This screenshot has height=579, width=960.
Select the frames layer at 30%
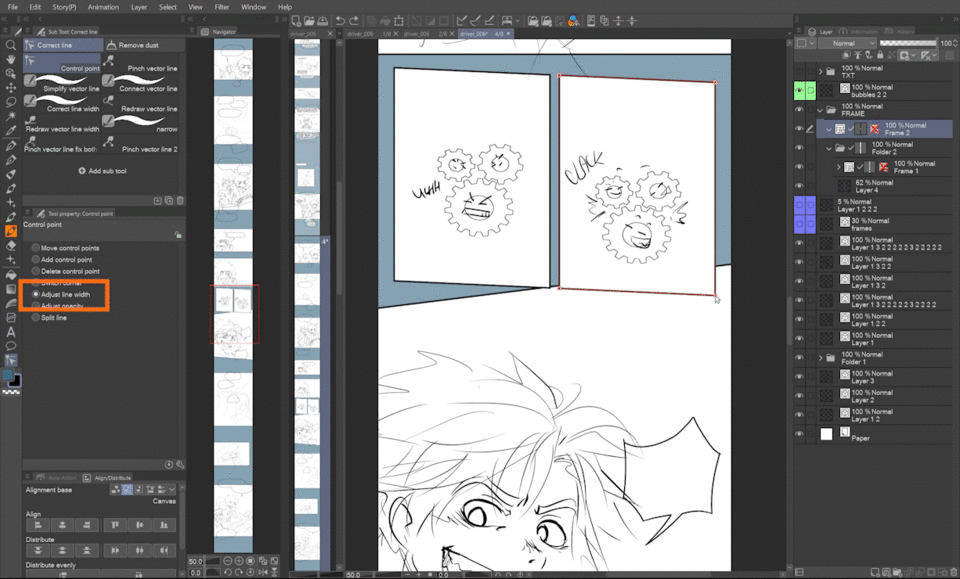885,224
